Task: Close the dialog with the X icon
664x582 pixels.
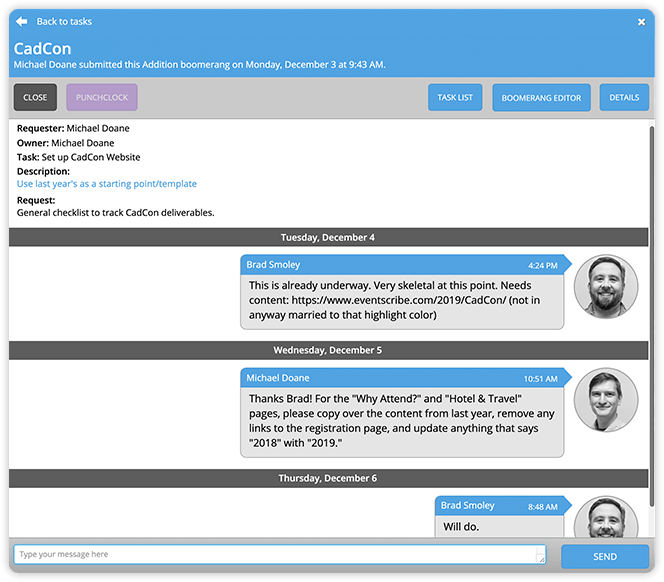Action: [x=642, y=22]
